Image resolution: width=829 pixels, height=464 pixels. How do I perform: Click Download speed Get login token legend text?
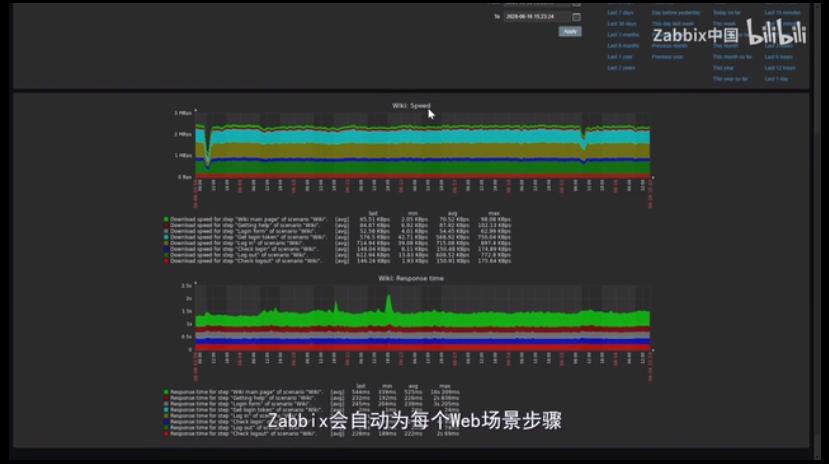pos(248,237)
